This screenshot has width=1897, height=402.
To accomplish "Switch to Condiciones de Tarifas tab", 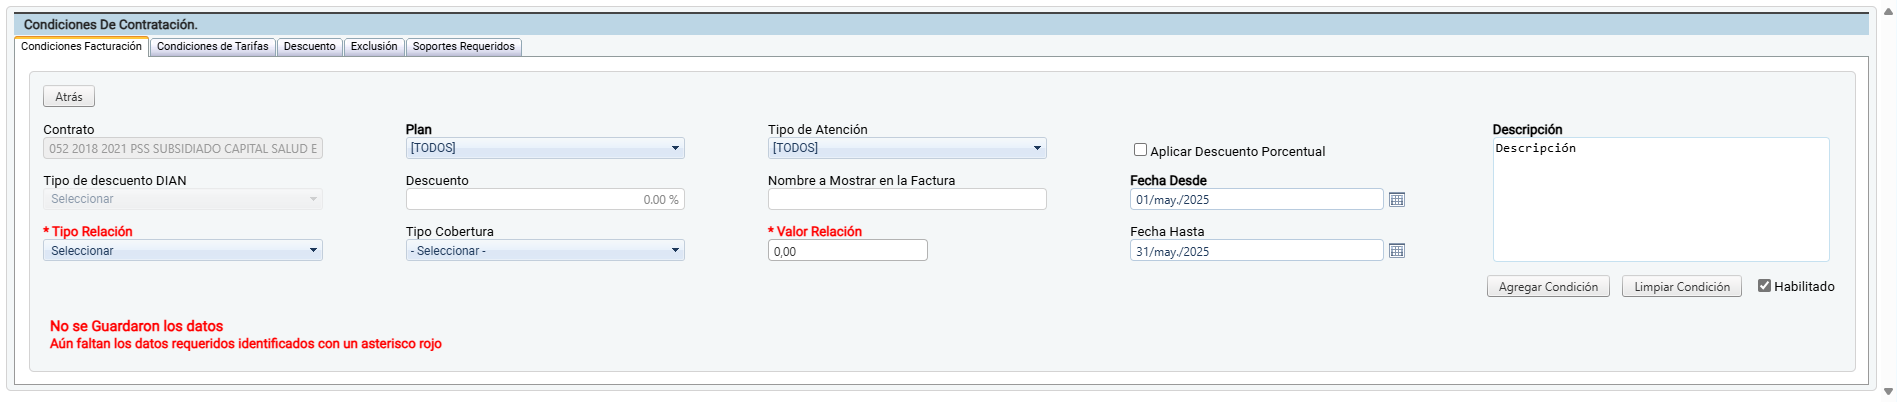I will (x=212, y=47).
